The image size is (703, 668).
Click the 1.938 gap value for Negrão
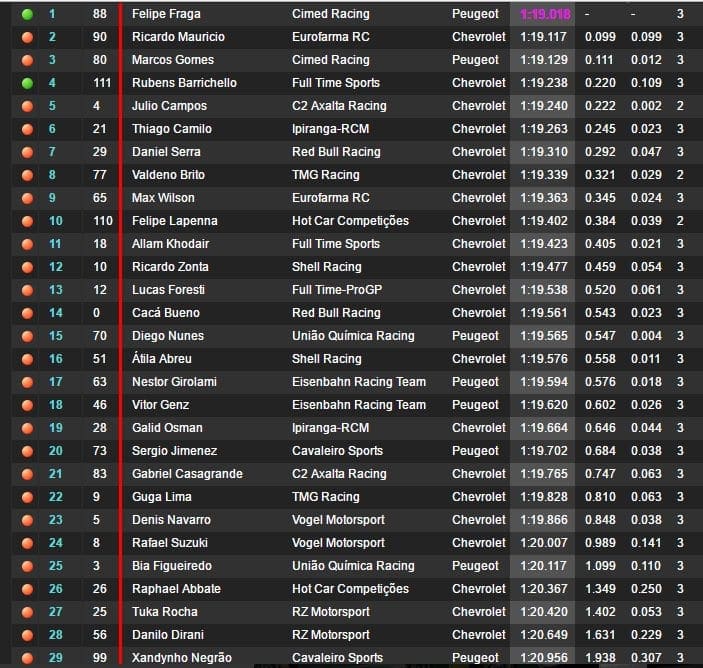pos(600,658)
